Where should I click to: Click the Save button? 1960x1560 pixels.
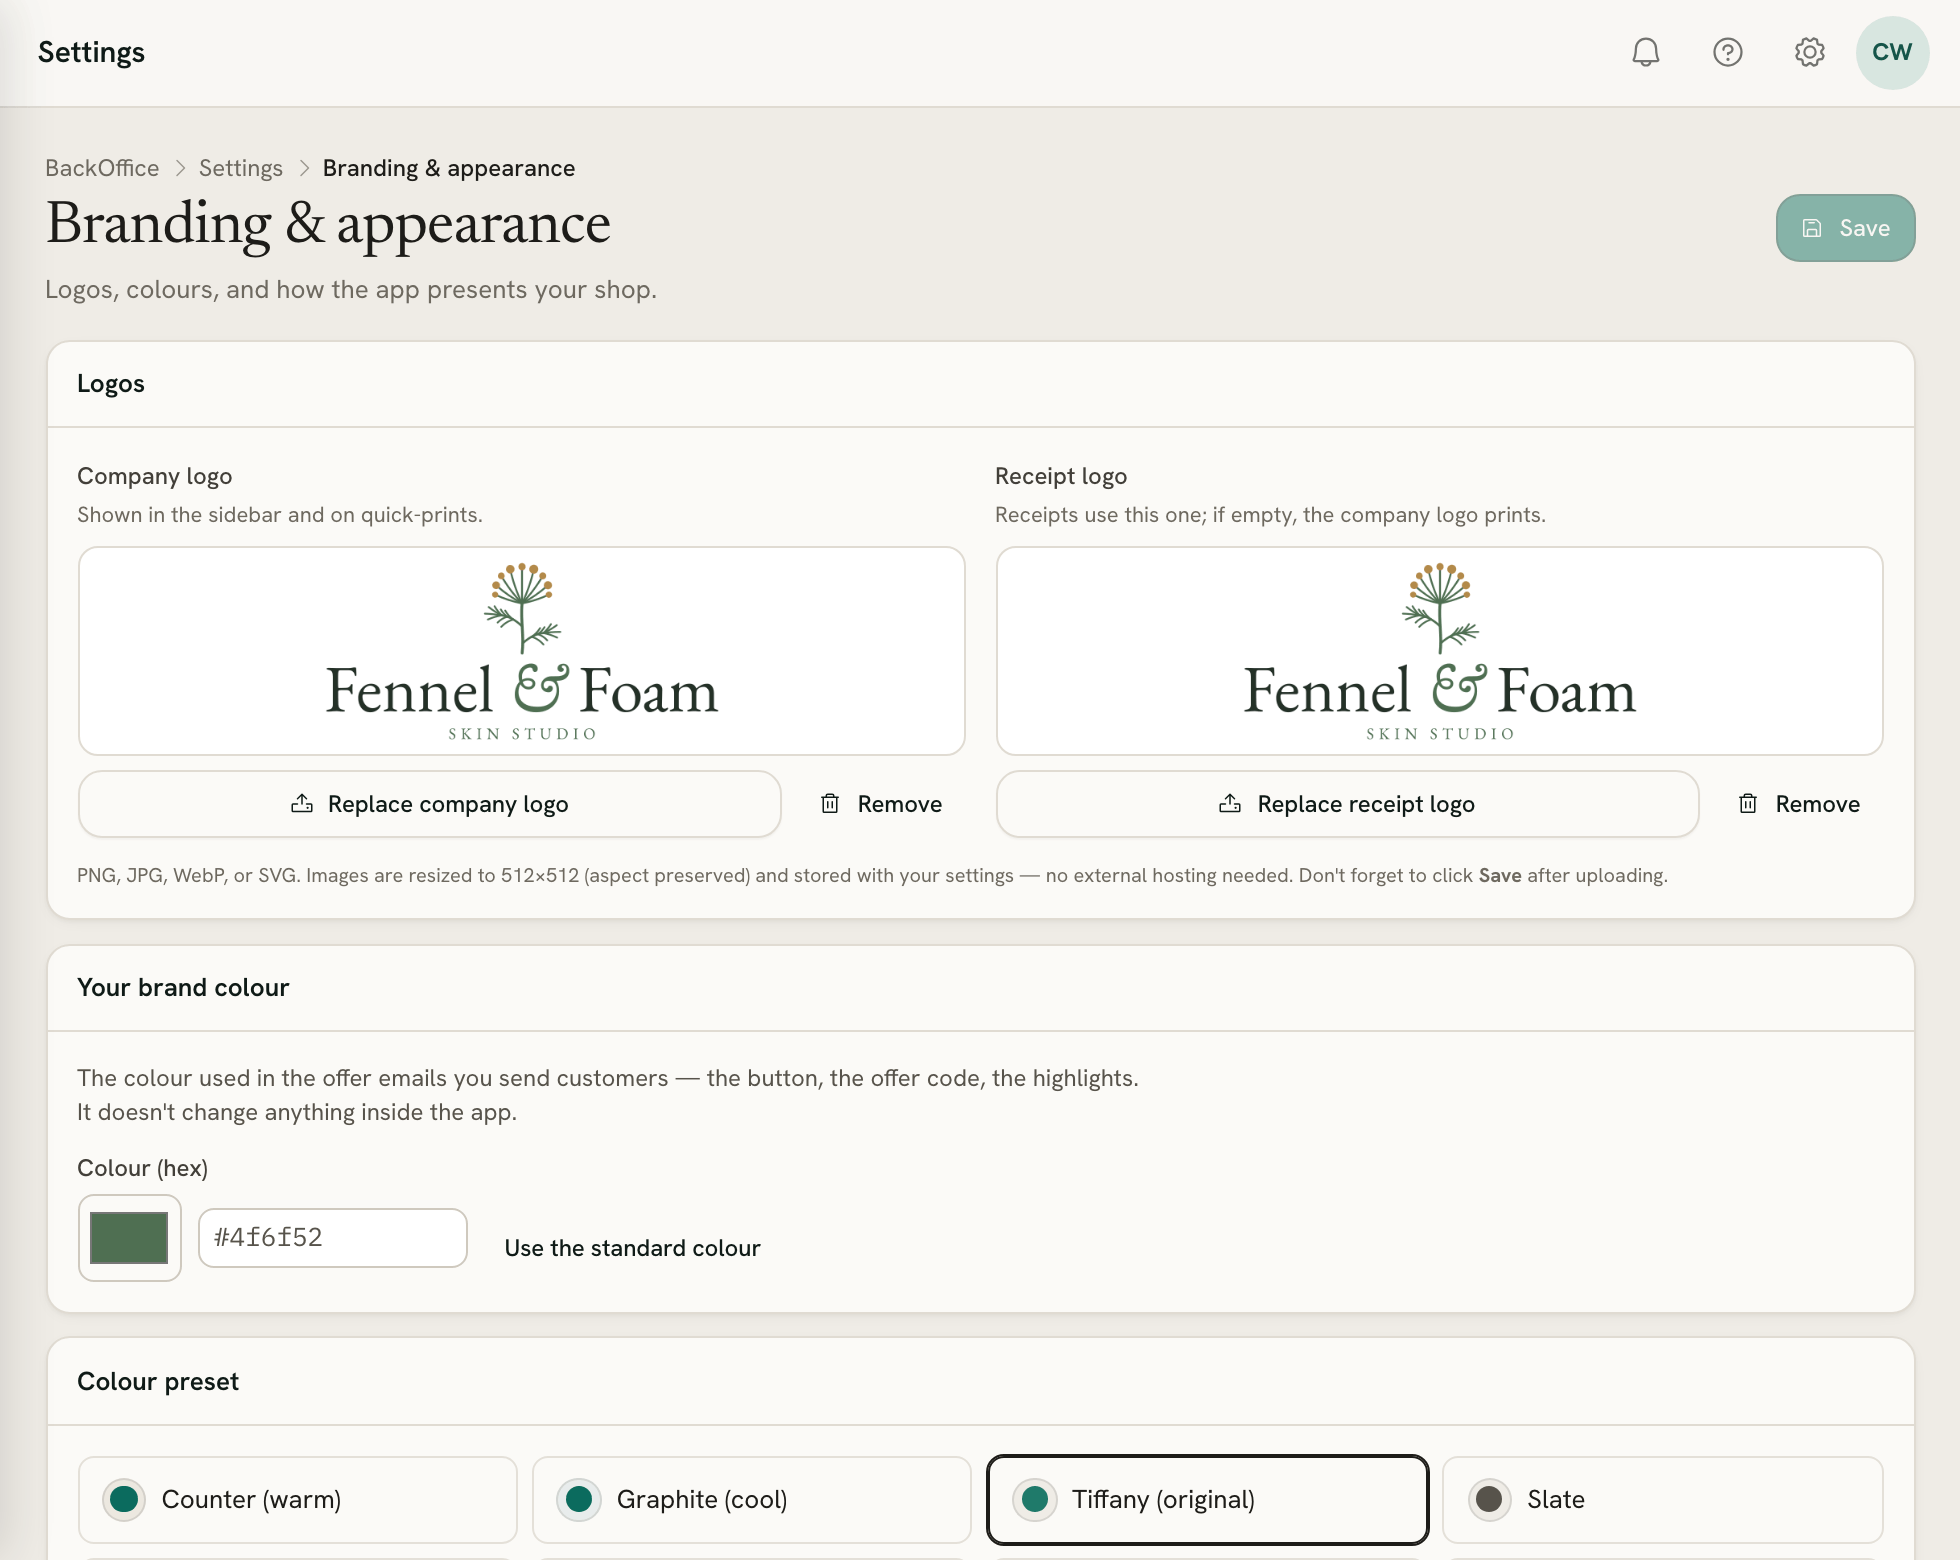click(1845, 228)
